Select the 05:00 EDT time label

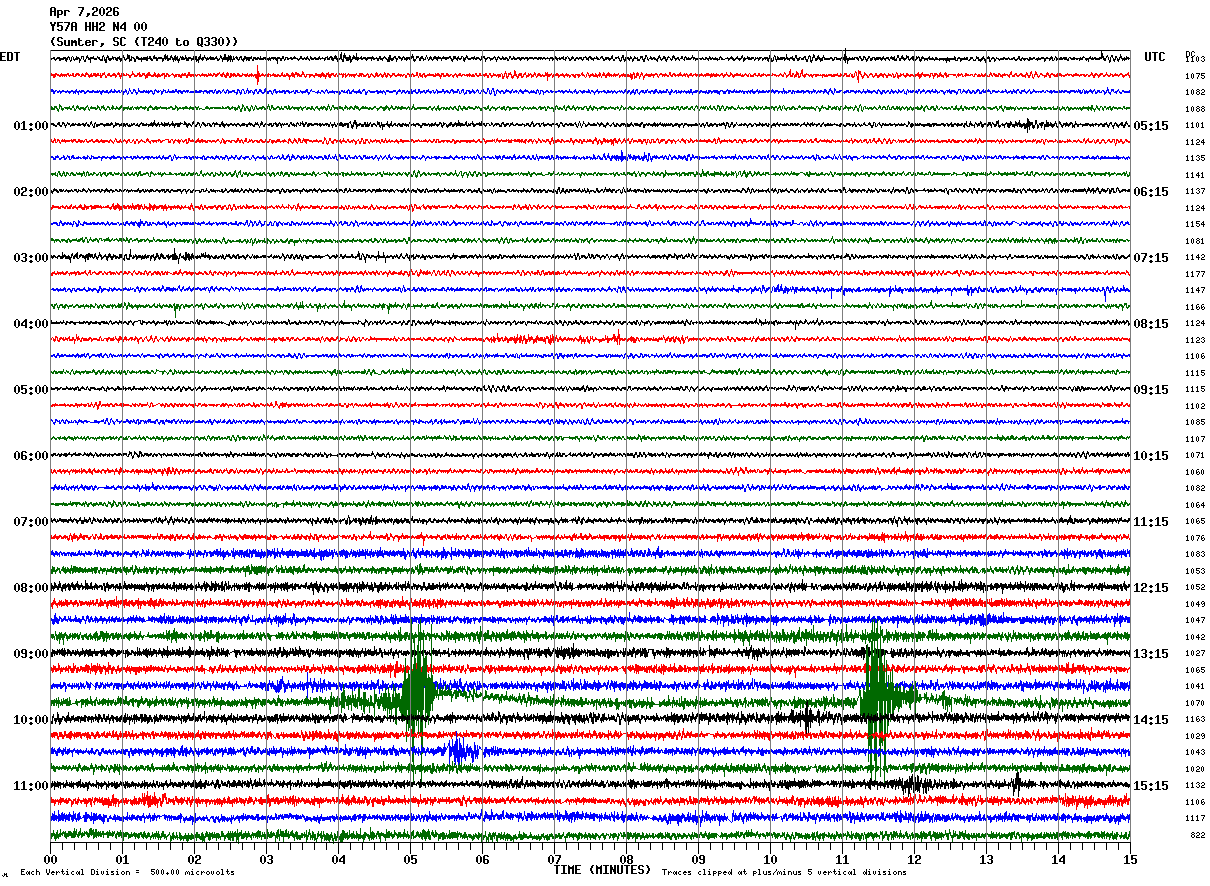30,390
